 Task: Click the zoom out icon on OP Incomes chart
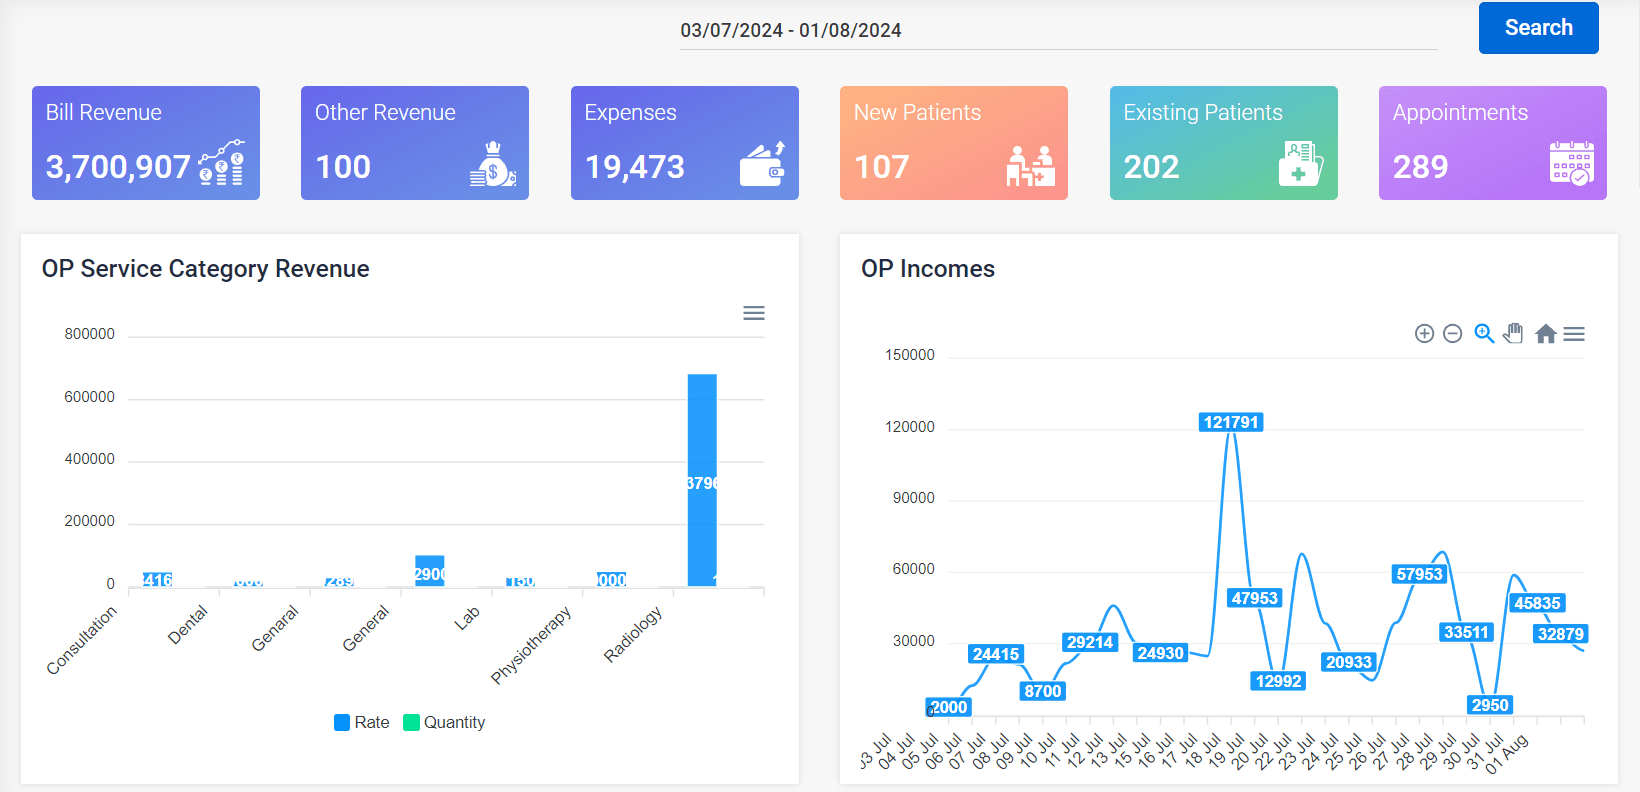pyautogui.click(x=1453, y=334)
